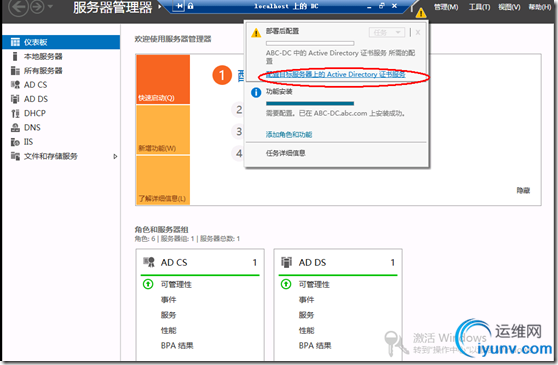Click the IIS icon in sidebar
The width and height of the screenshot is (558, 365).
[x=15, y=142]
